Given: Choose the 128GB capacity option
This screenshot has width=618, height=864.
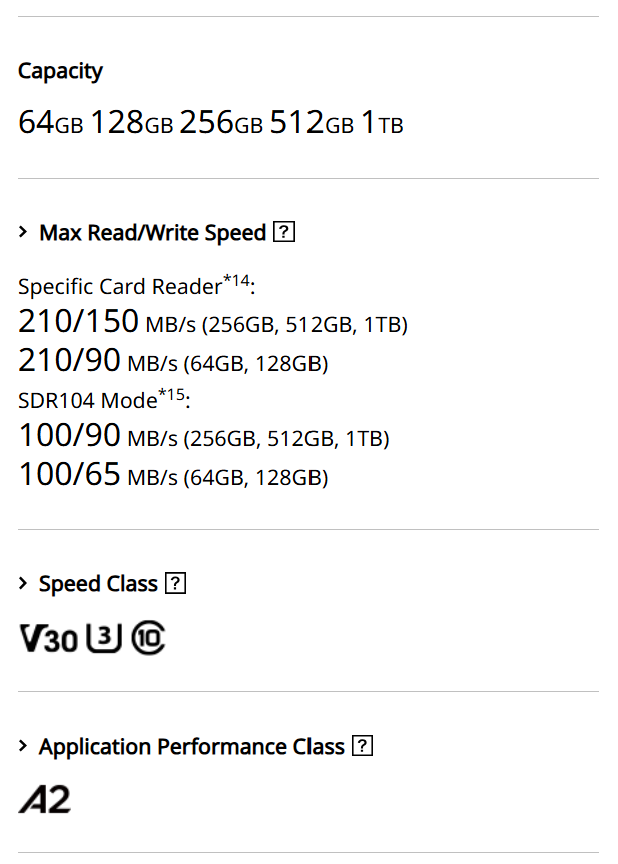Looking at the screenshot, I should click(x=131, y=123).
